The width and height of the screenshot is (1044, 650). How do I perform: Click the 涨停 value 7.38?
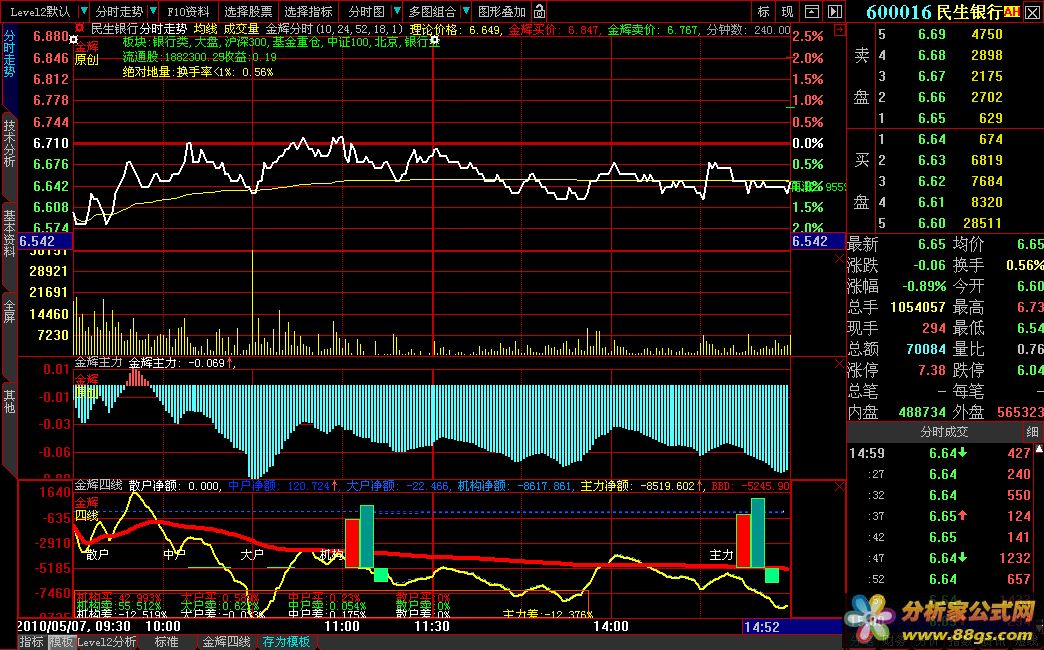[x=931, y=370]
